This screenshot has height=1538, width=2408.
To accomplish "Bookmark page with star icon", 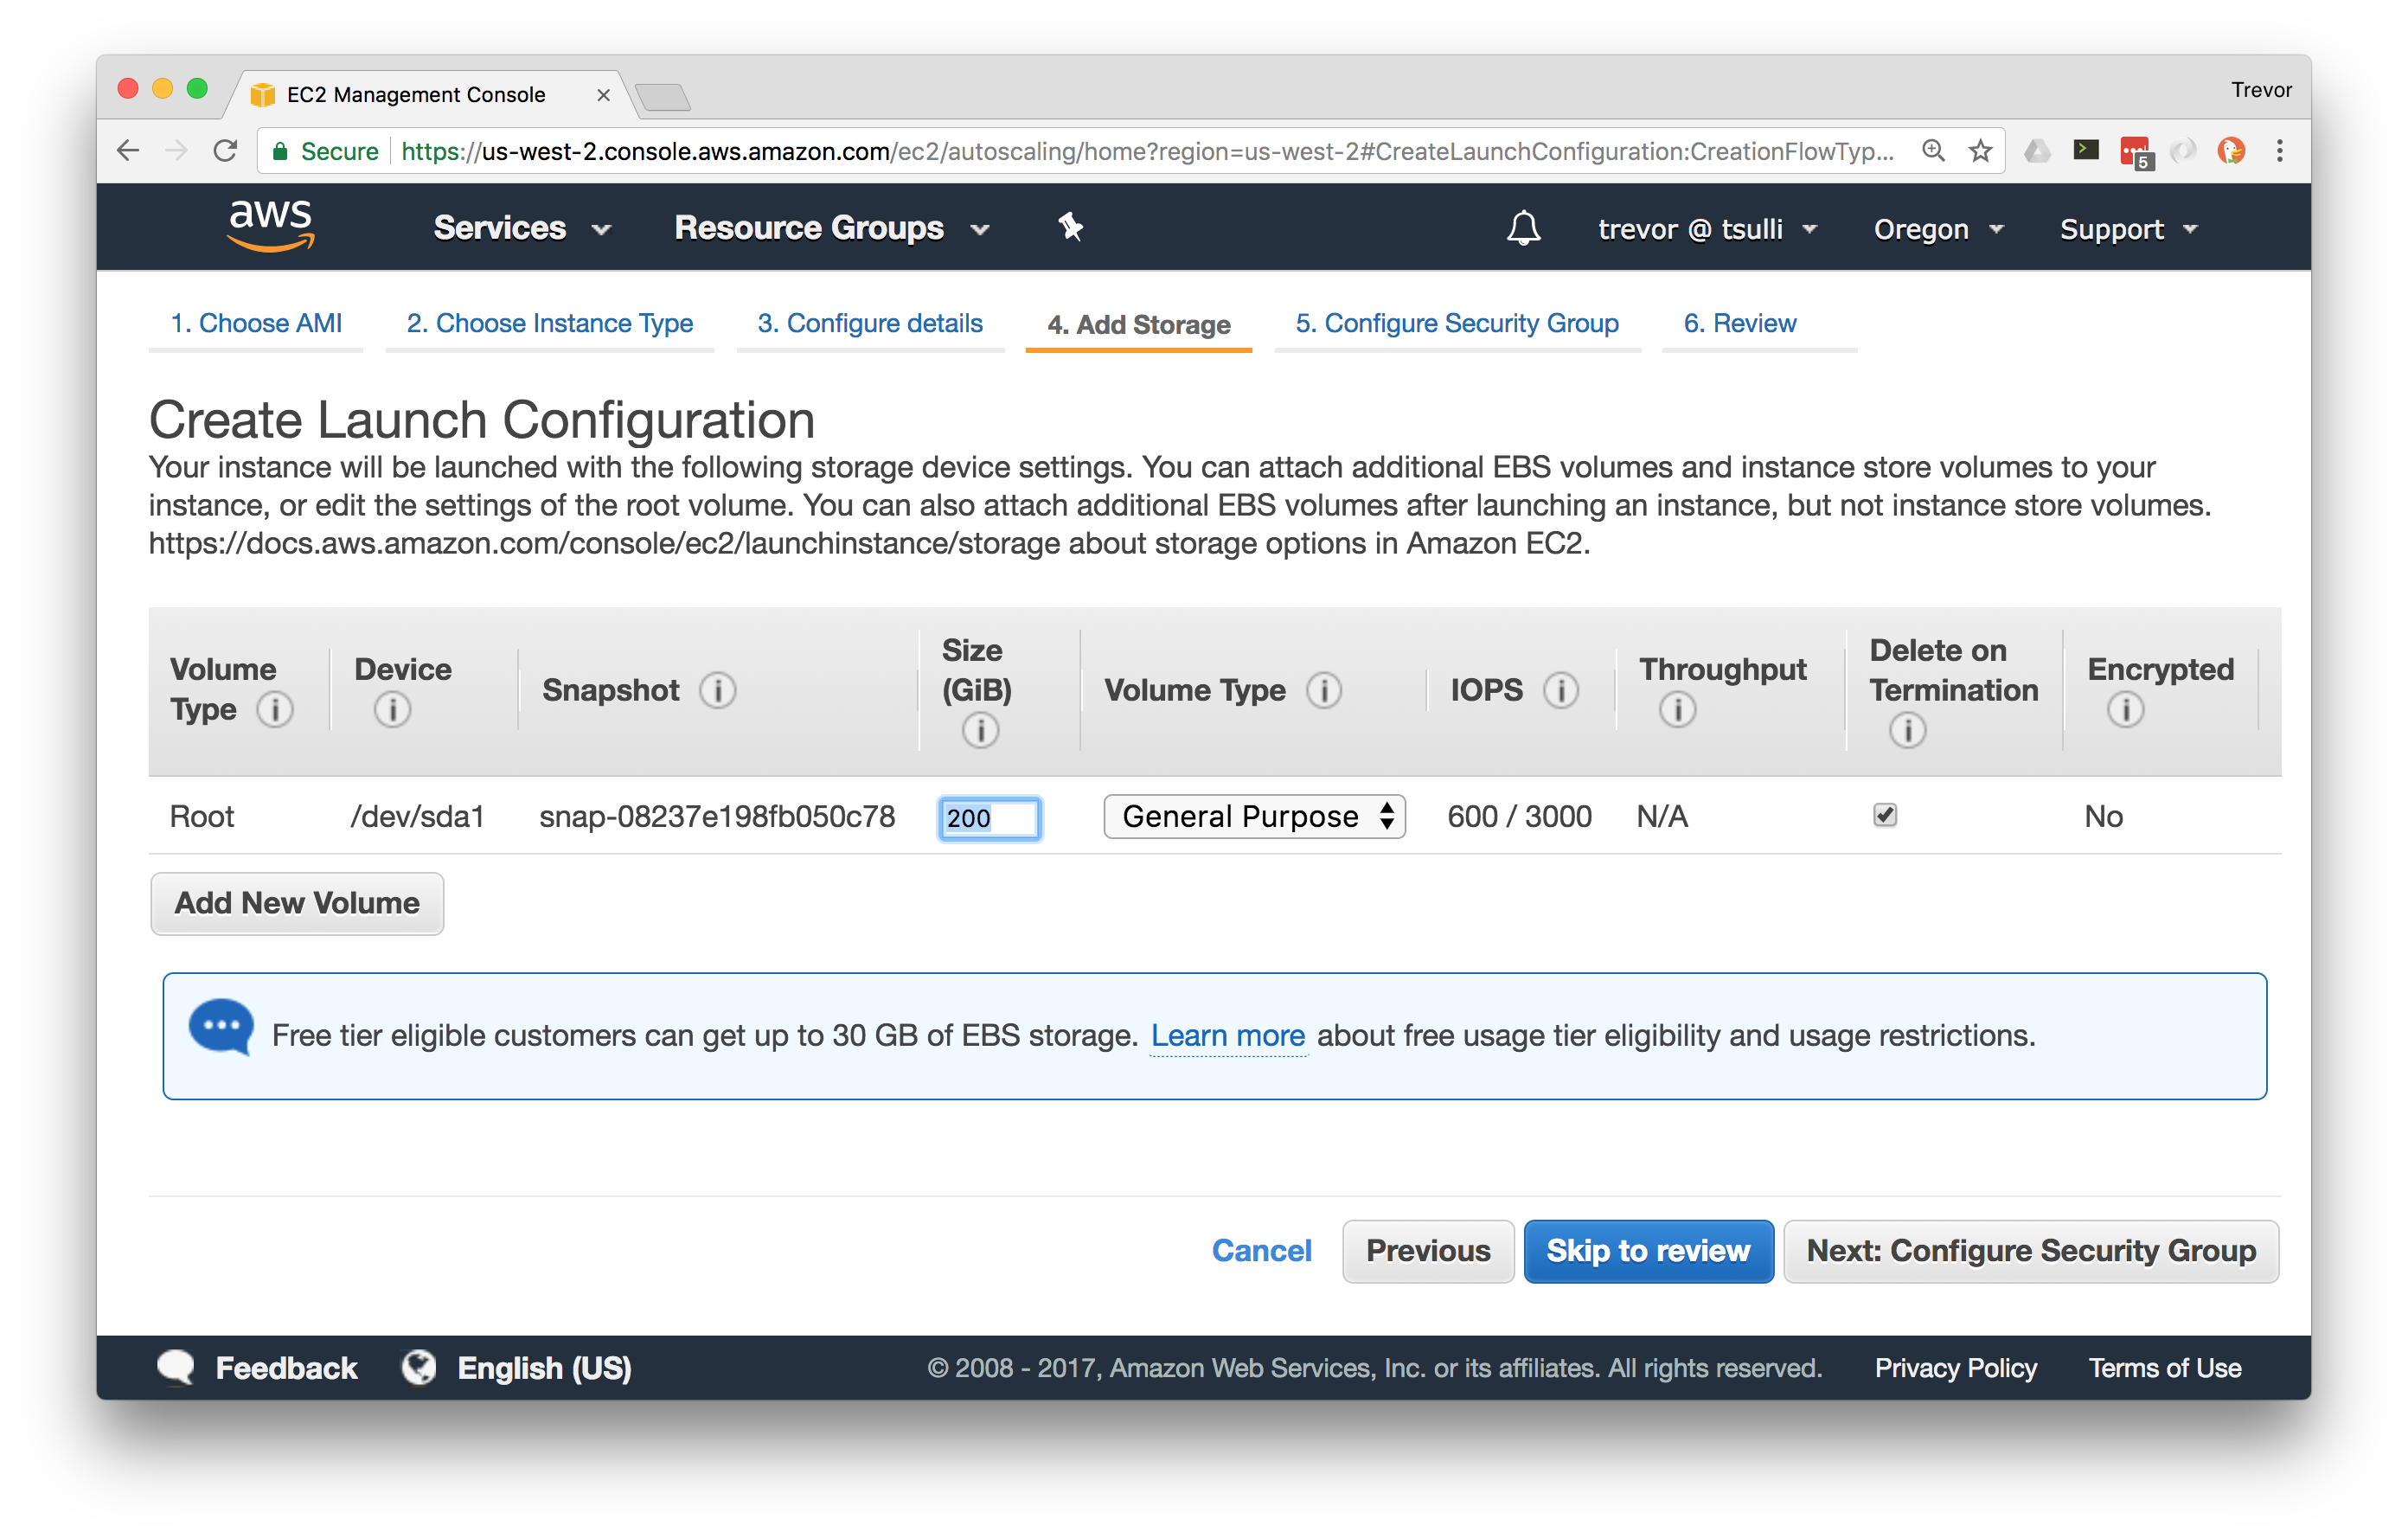I will [1980, 151].
